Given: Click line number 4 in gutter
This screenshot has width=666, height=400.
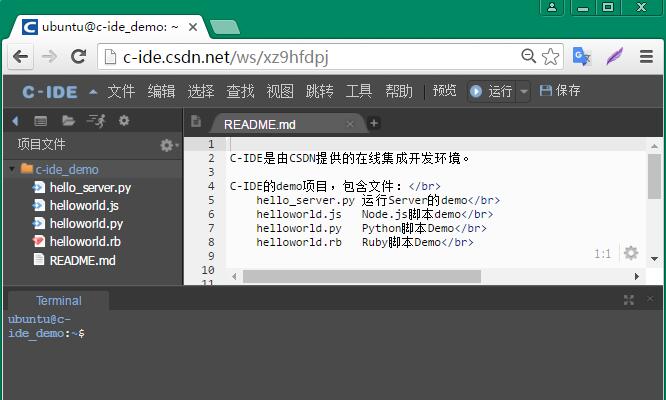Looking at the screenshot, I should point(211,186).
